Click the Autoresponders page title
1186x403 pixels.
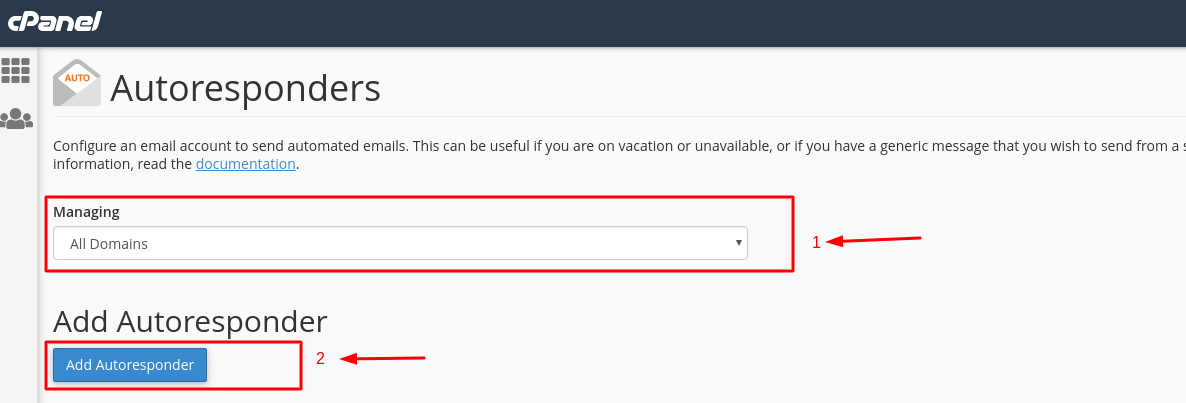click(x=245, y=88)
